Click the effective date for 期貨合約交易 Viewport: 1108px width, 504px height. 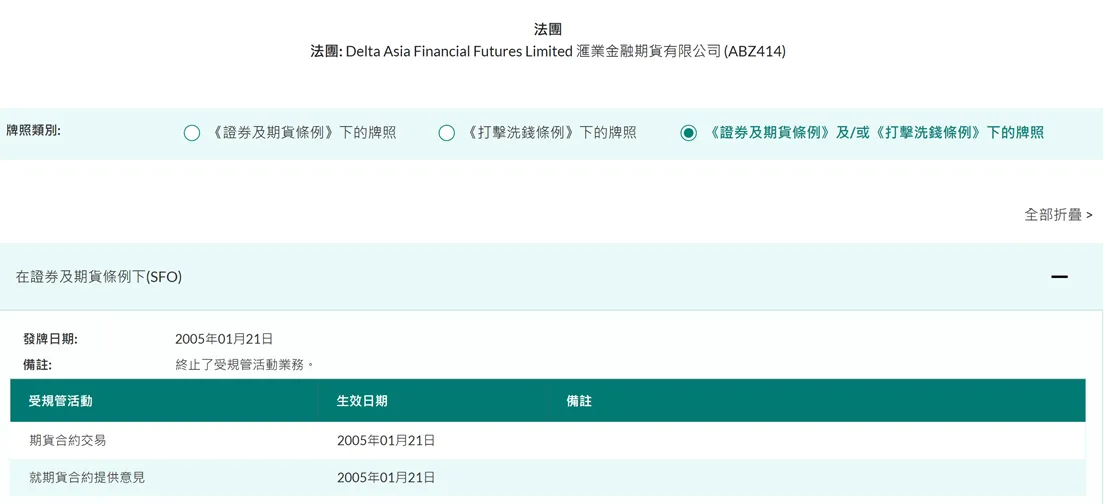tap(386, 440)
